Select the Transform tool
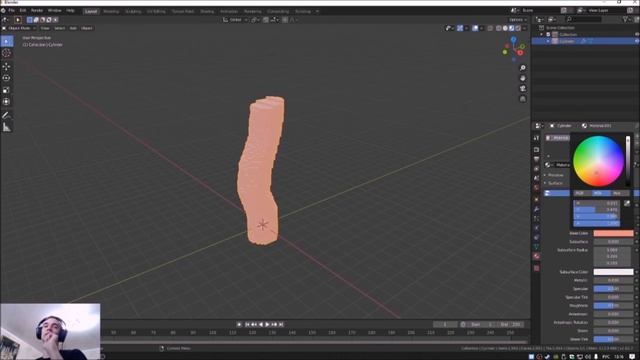 click(7, 102)
